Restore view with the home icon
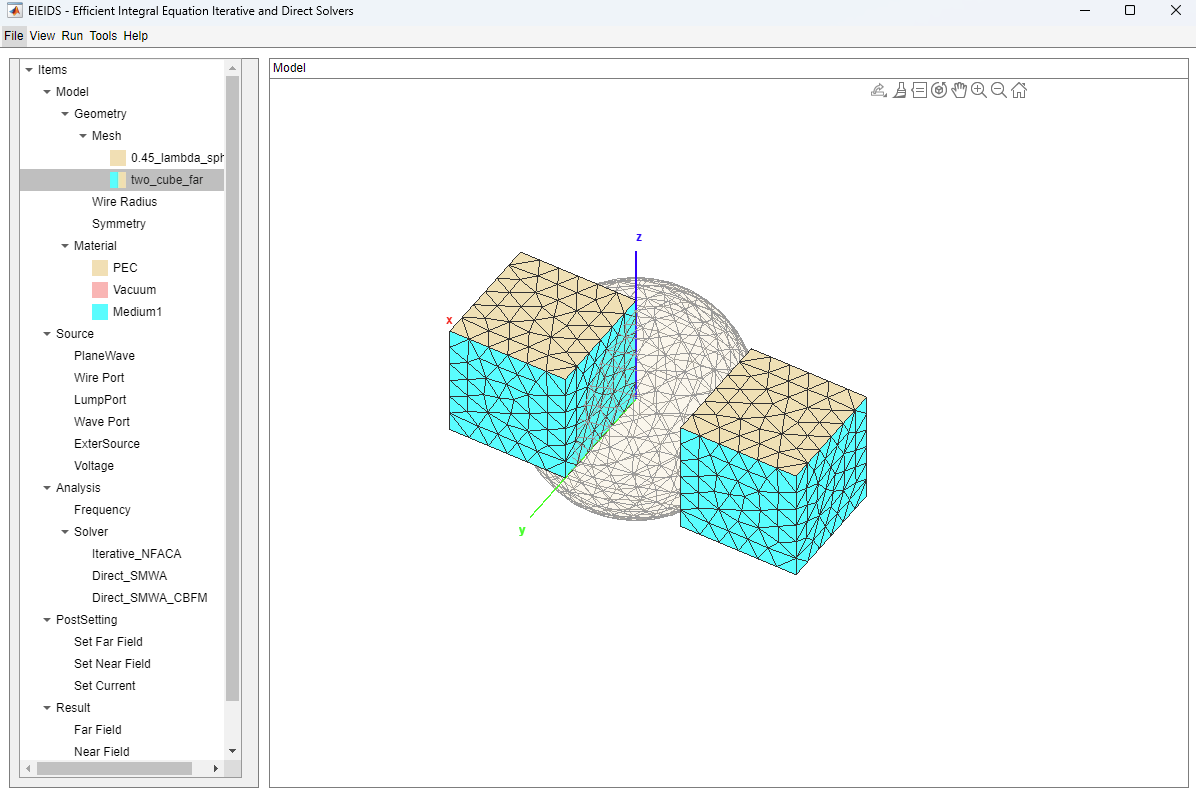1196x794 pixels. 1019,90
